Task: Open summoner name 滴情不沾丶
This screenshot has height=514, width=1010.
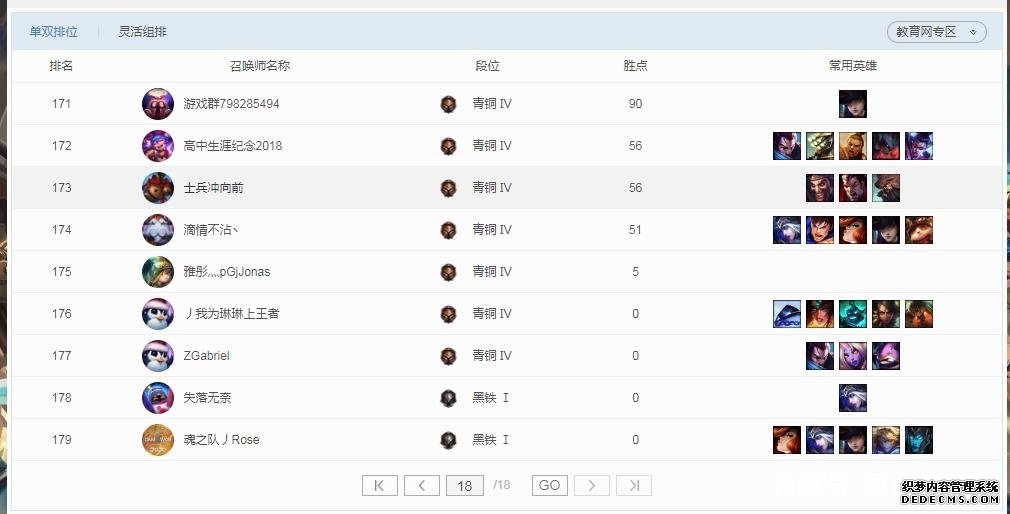Action: pyautogui.click(x=211, y=230)
